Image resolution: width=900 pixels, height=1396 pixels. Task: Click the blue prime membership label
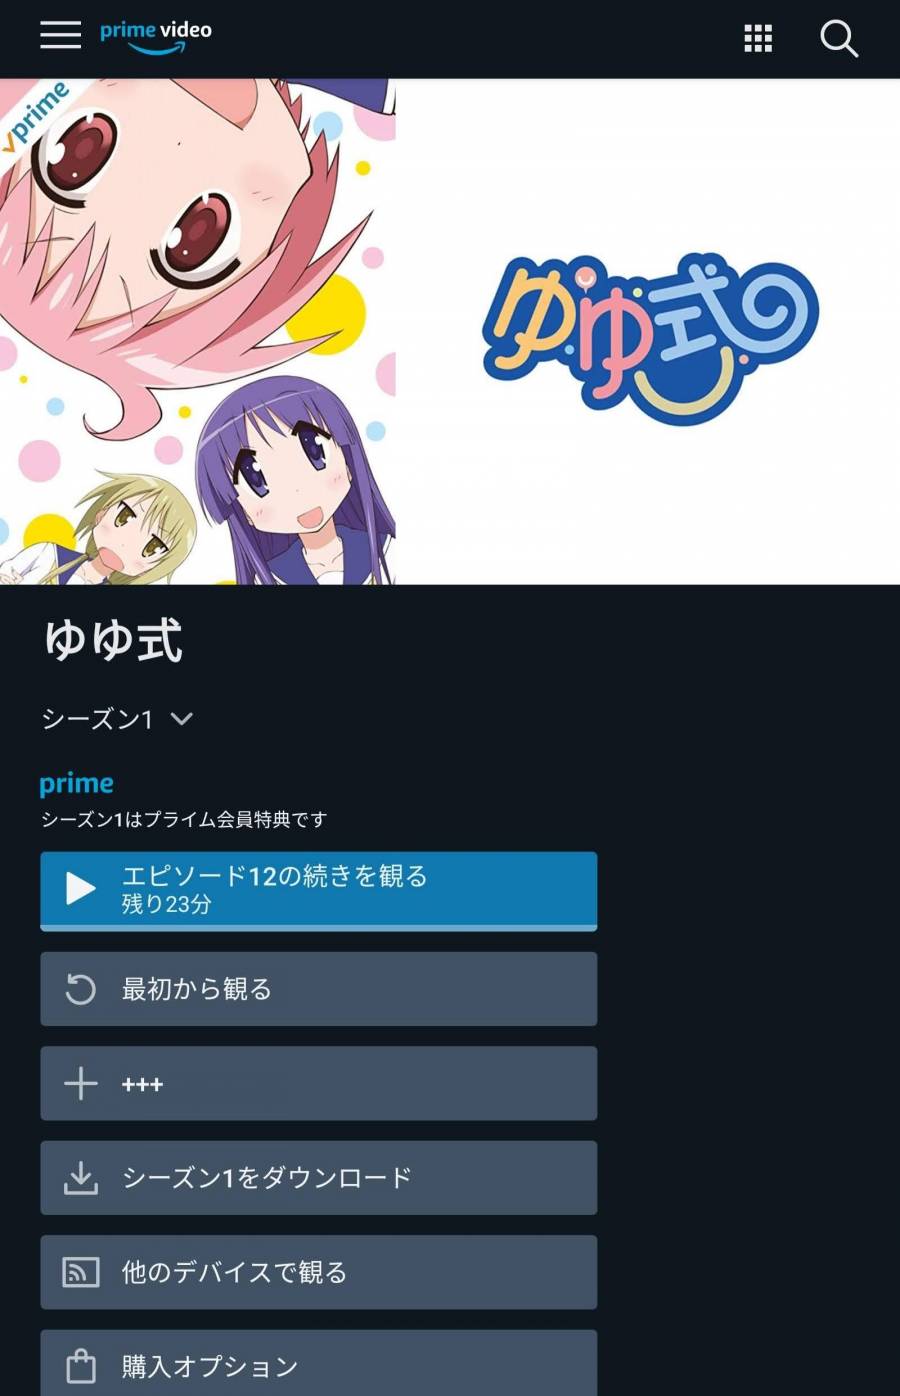(76, 784)
